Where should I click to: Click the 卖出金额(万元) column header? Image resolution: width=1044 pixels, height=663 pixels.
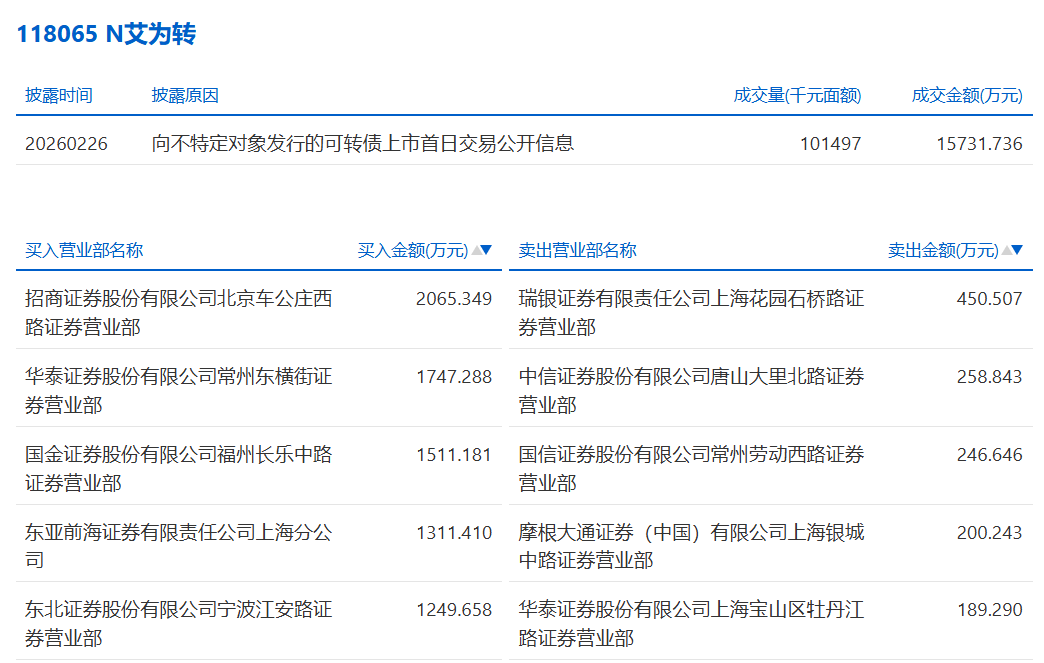(x=943, y=251)
